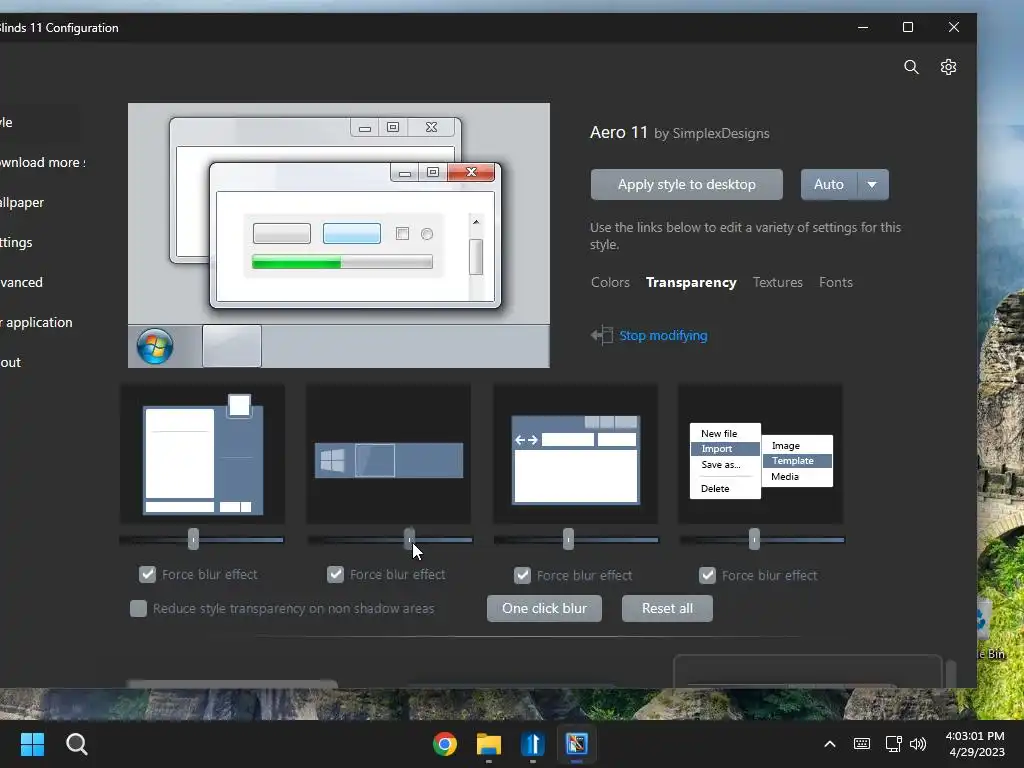Open the Style sidebar item
This screenshot has width=1024, height=768.
(7, 122)
